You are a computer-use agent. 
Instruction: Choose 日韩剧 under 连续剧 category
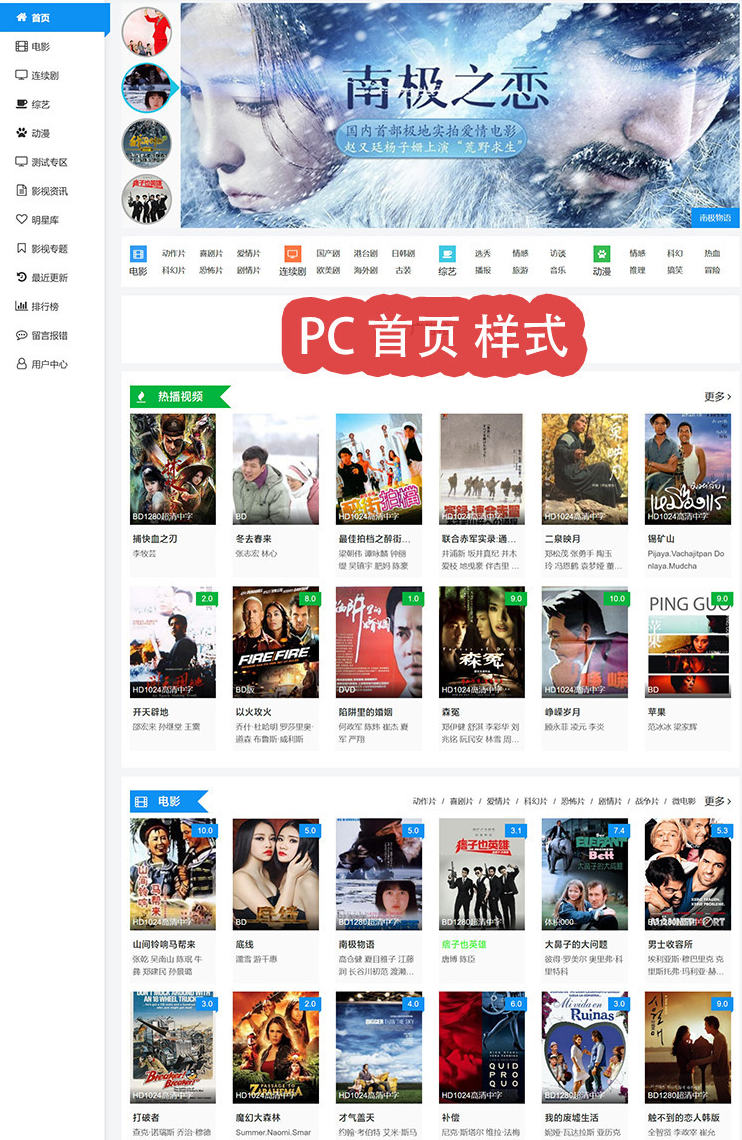click(x=403, y=254)
